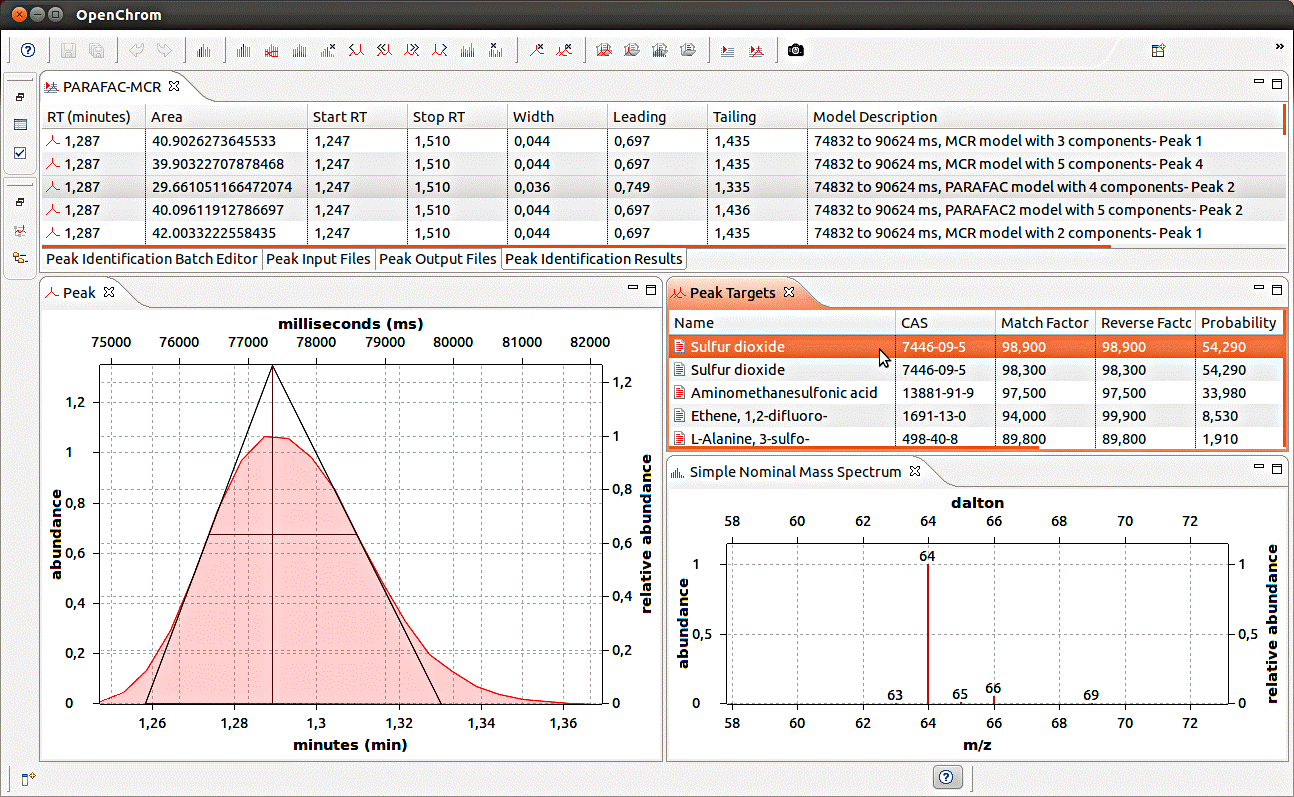Sort by CAS column header

(x=945, y=323)
